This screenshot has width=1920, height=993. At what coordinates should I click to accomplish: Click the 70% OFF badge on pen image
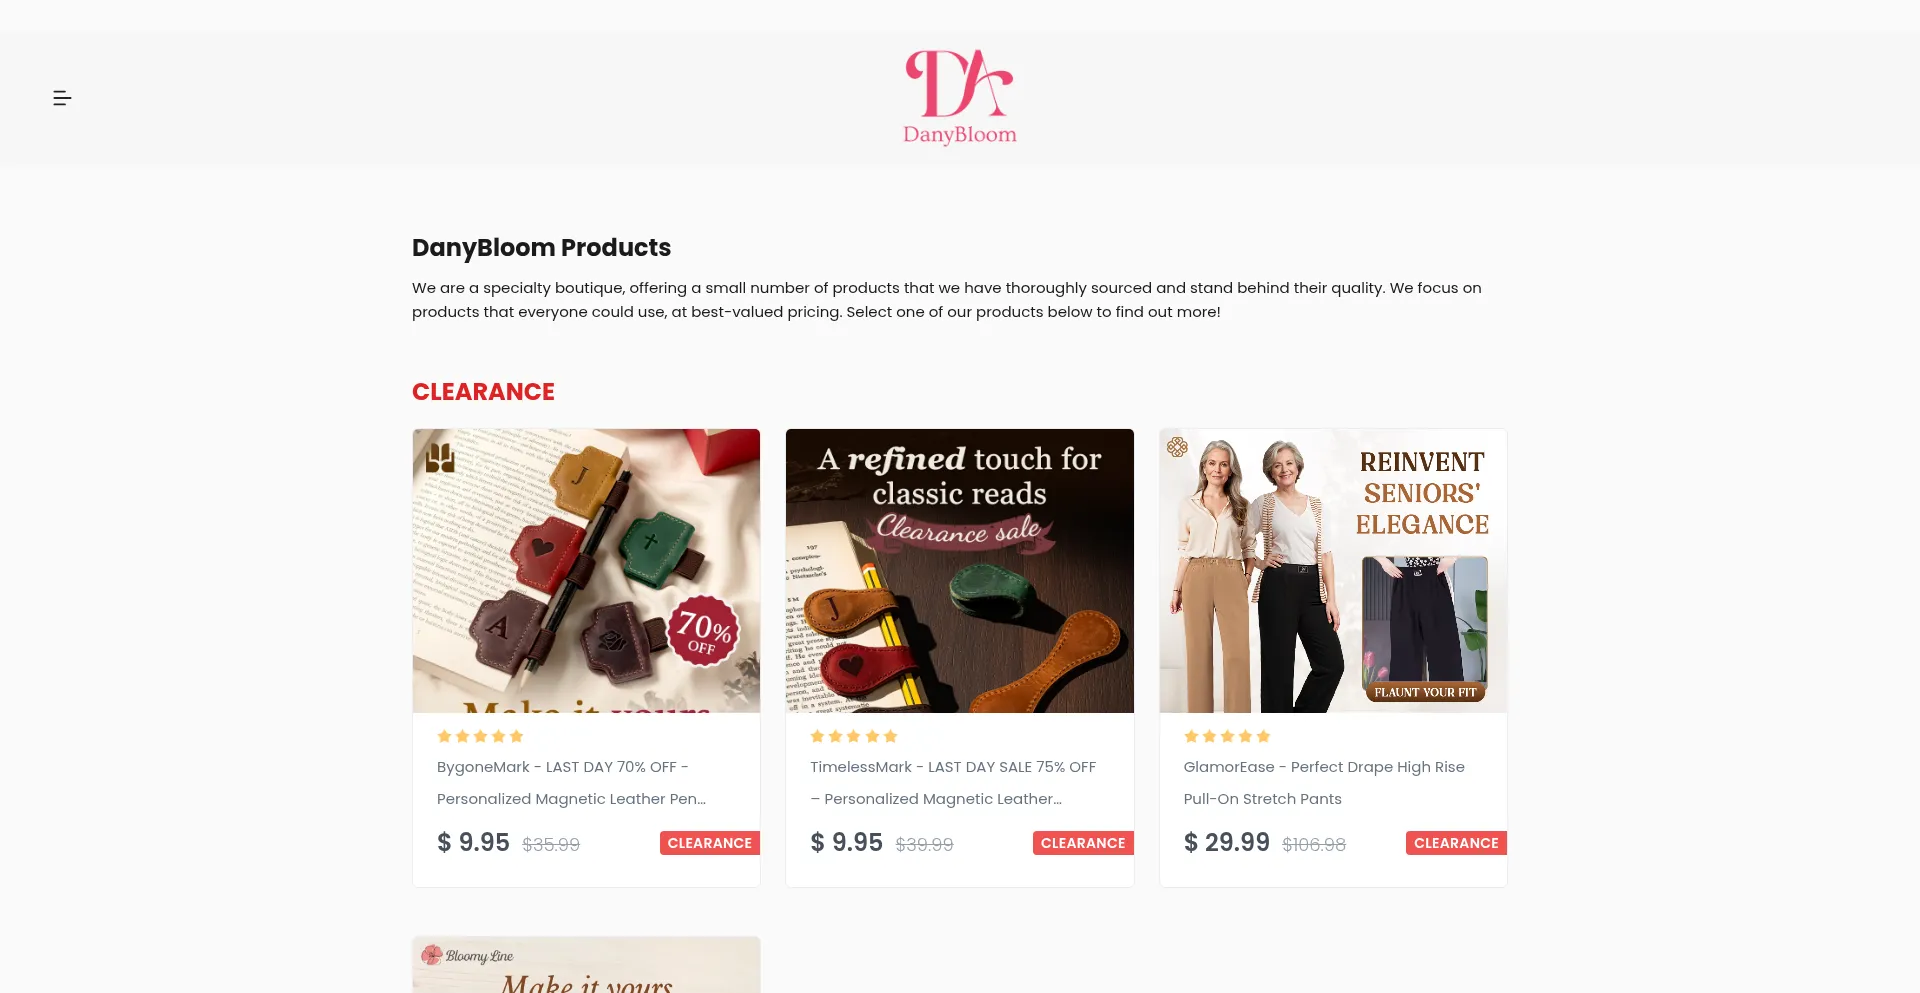click(703, 632)
